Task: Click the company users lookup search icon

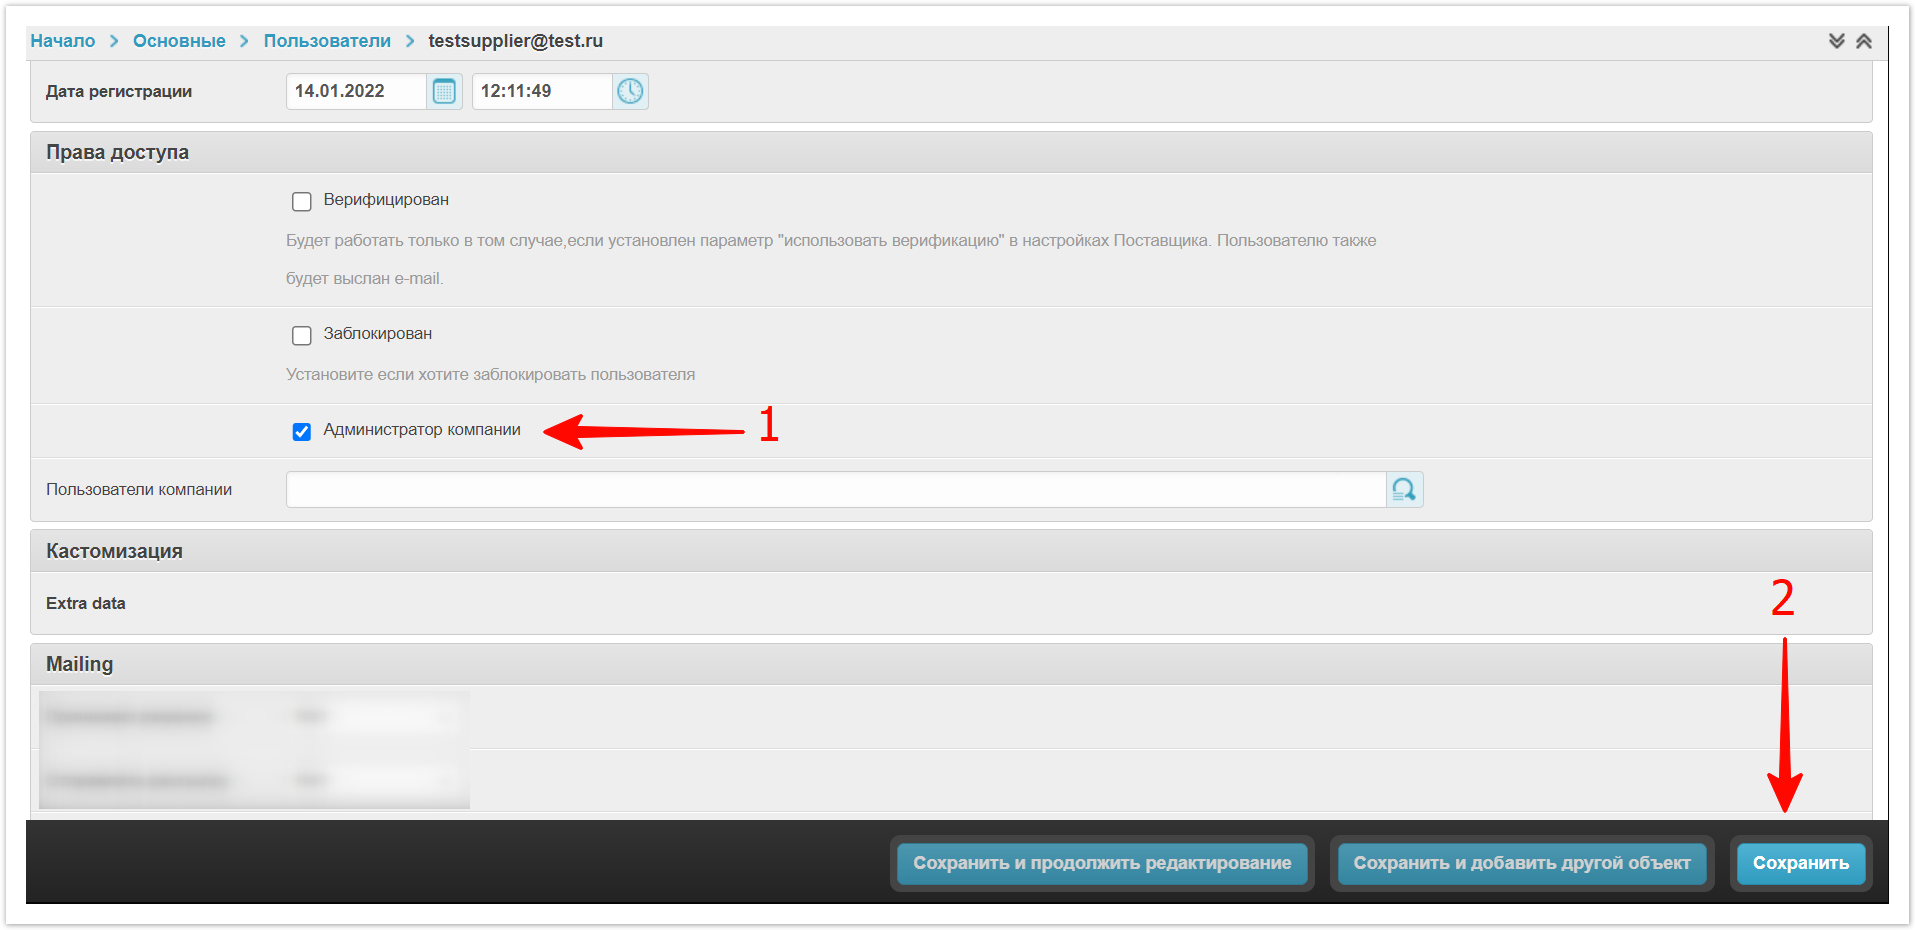Action: (1404, 490)
